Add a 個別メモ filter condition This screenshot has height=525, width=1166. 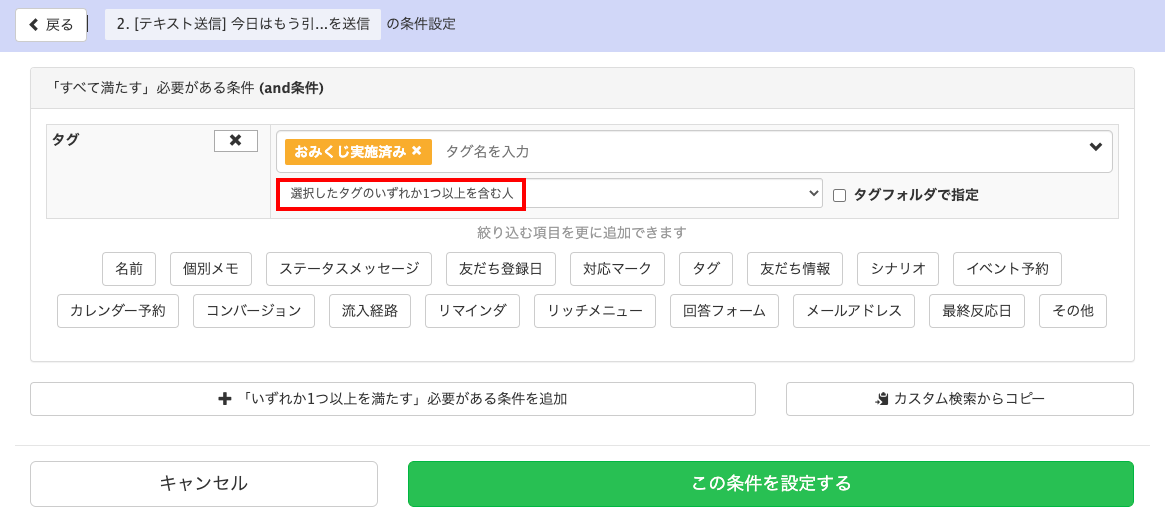pyautogui.click(x=211, y=269)
